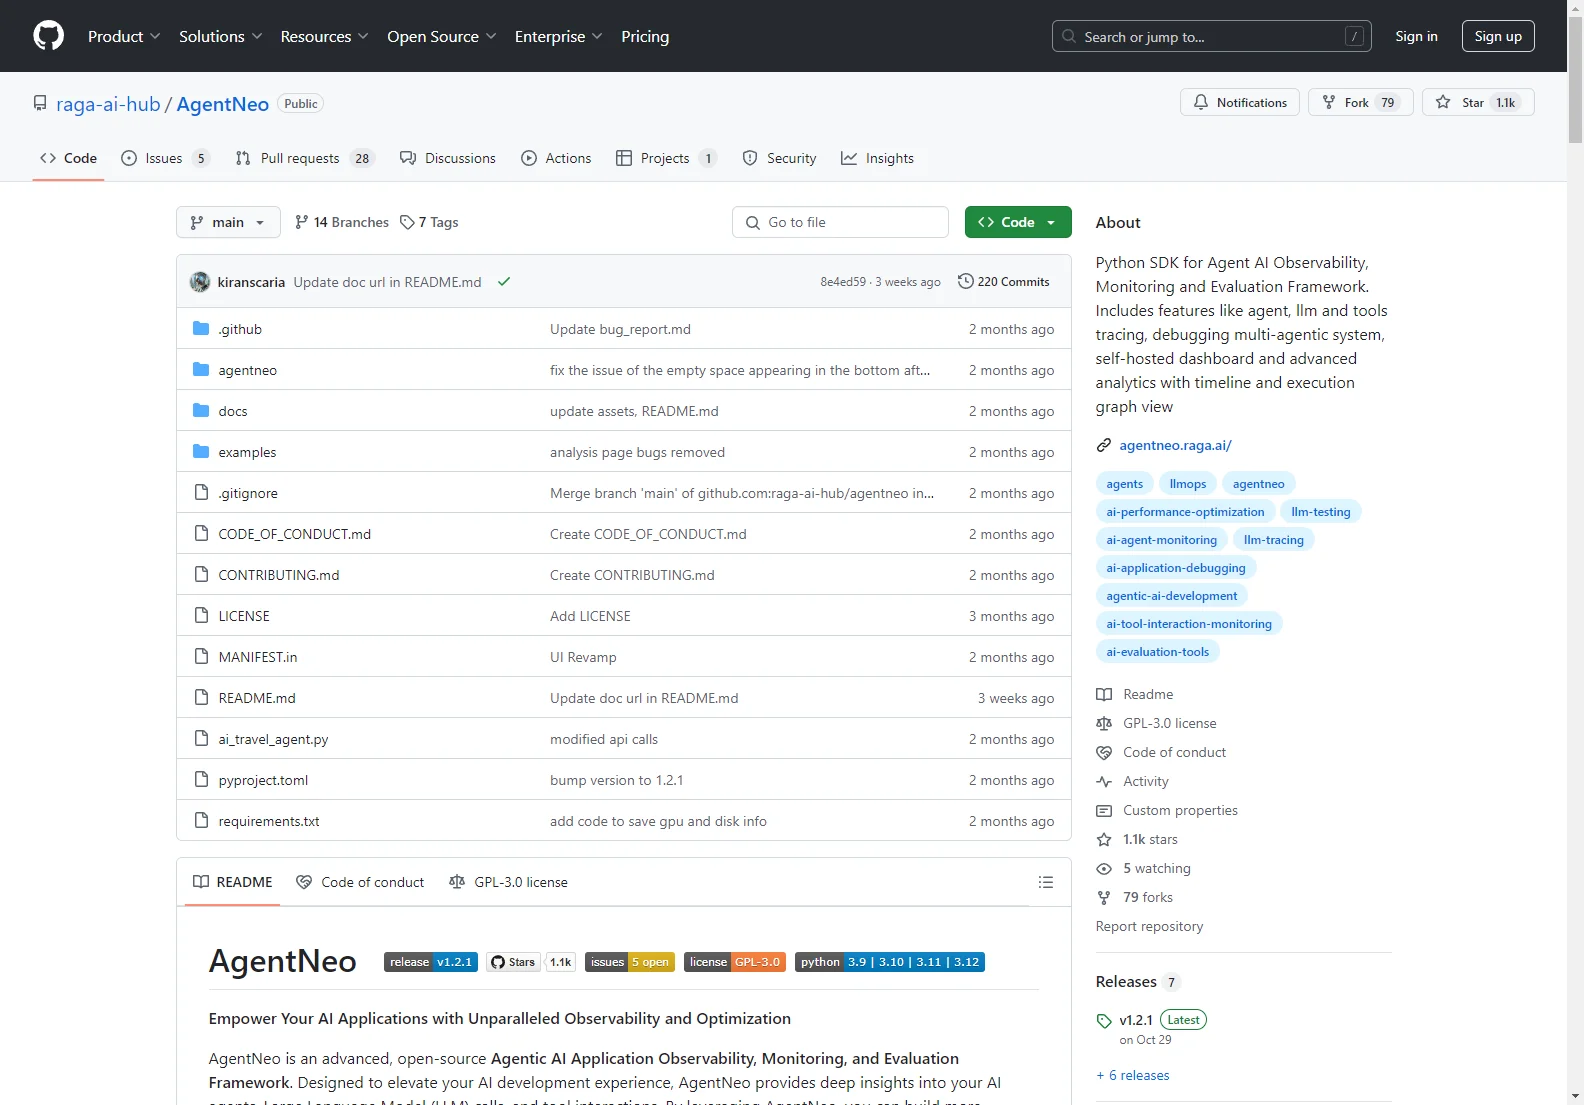
Task: Open the main branch selector dropdown
Action: click(x=228, y=222)
